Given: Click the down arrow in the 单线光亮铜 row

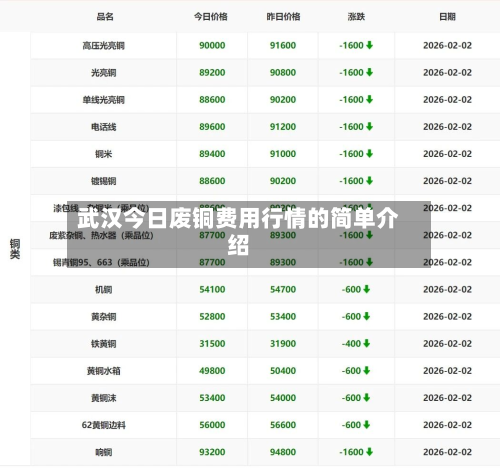Looking at the screenshot, I should click(369, 99).
